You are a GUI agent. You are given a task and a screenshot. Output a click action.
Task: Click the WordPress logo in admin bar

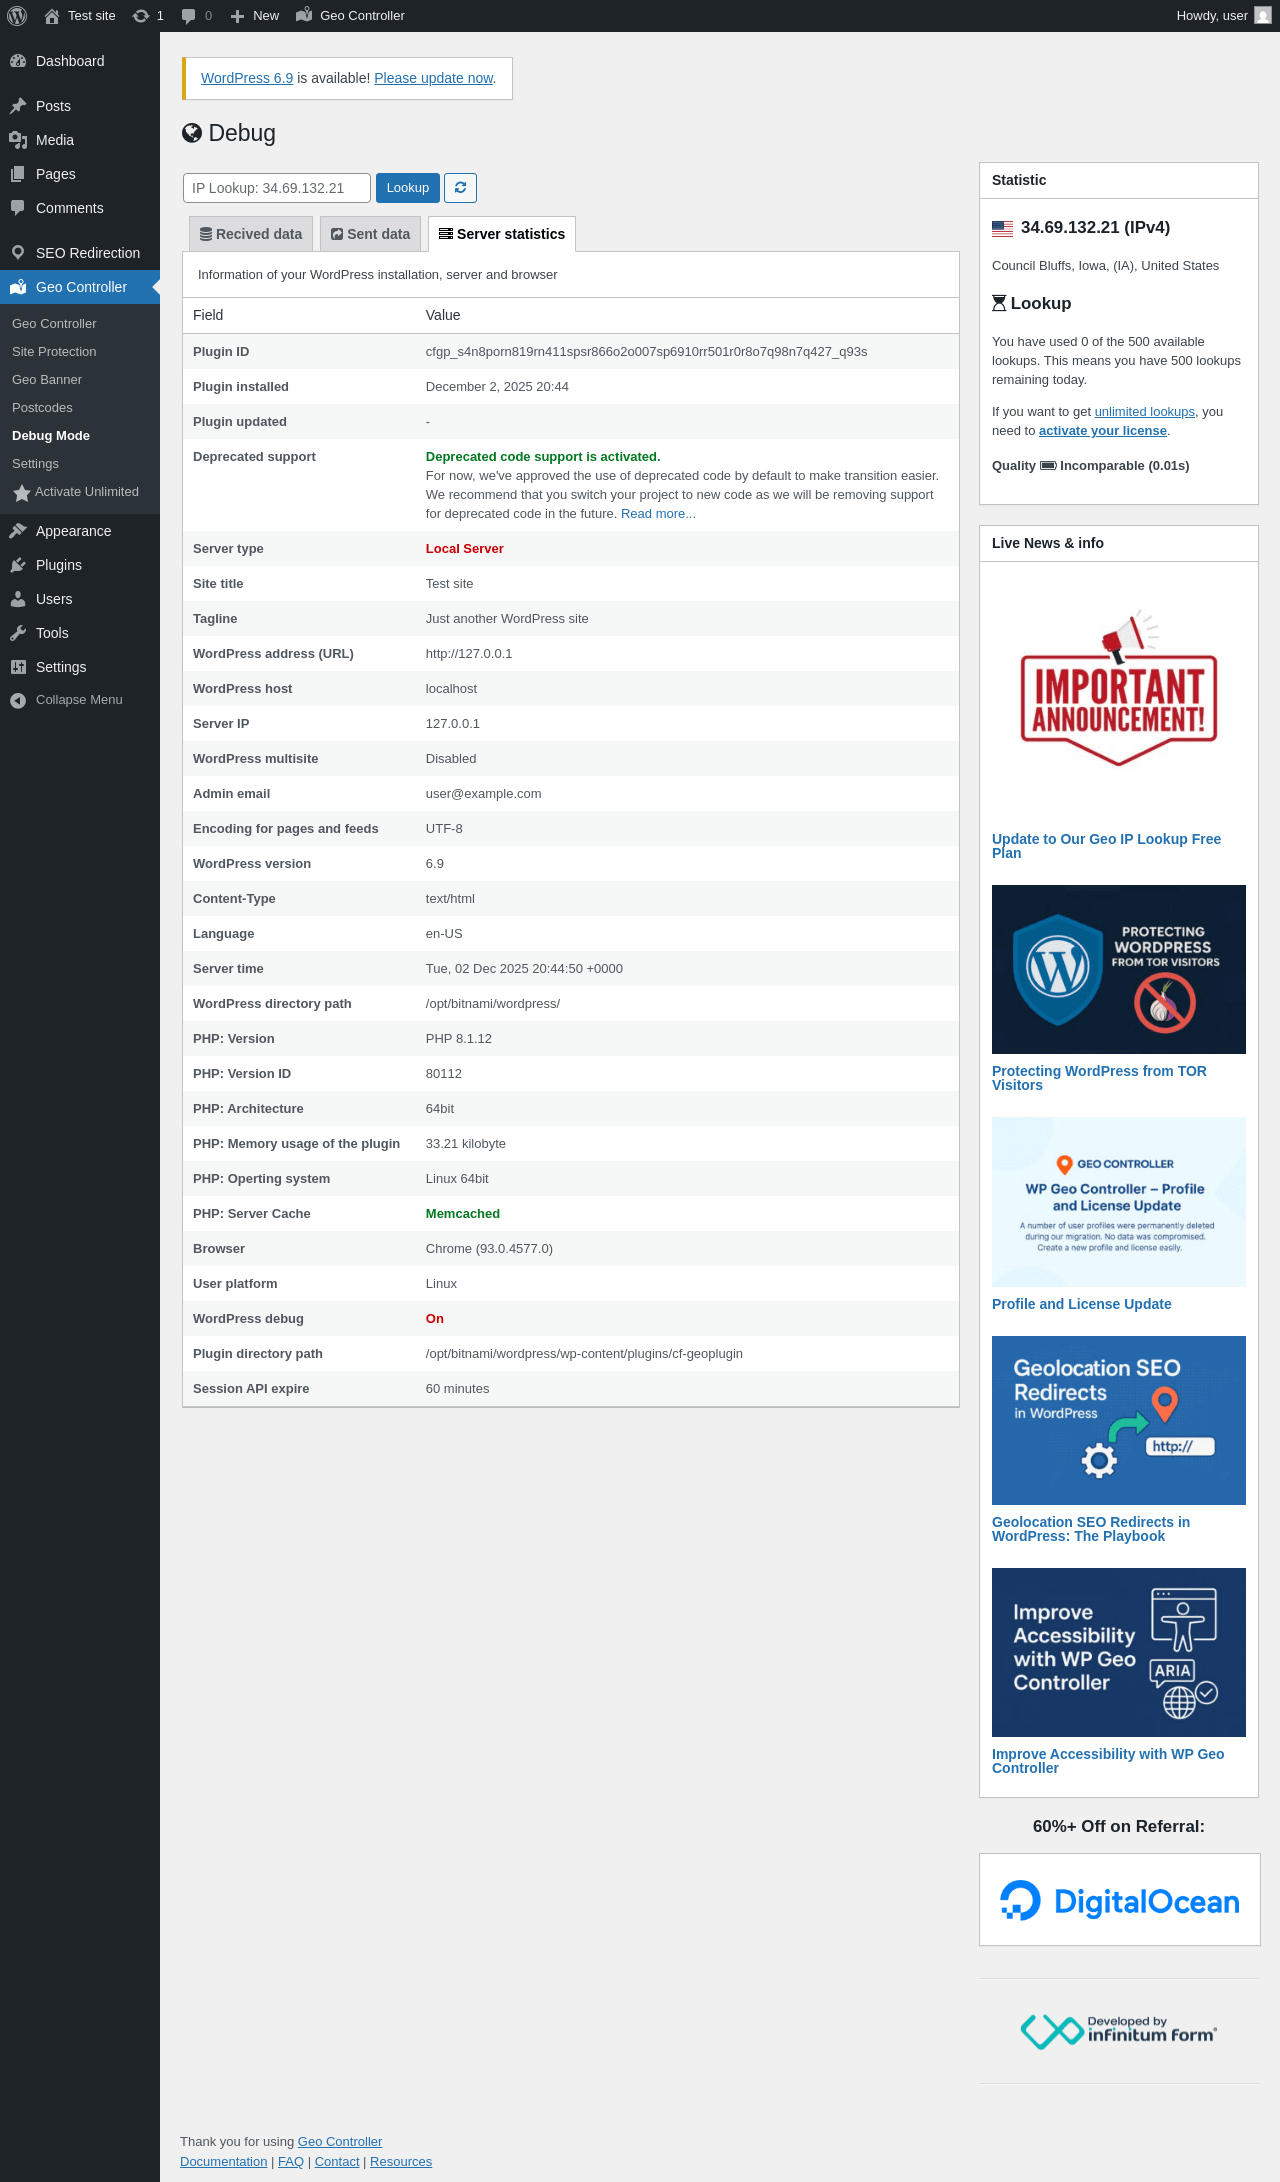pyautogui.click(x=17, y=16)
